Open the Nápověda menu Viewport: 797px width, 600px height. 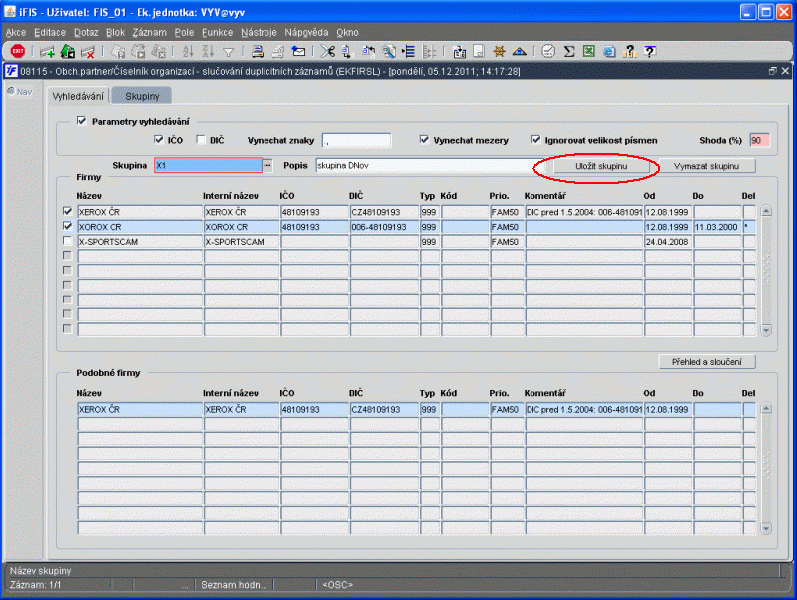(306, 33)
